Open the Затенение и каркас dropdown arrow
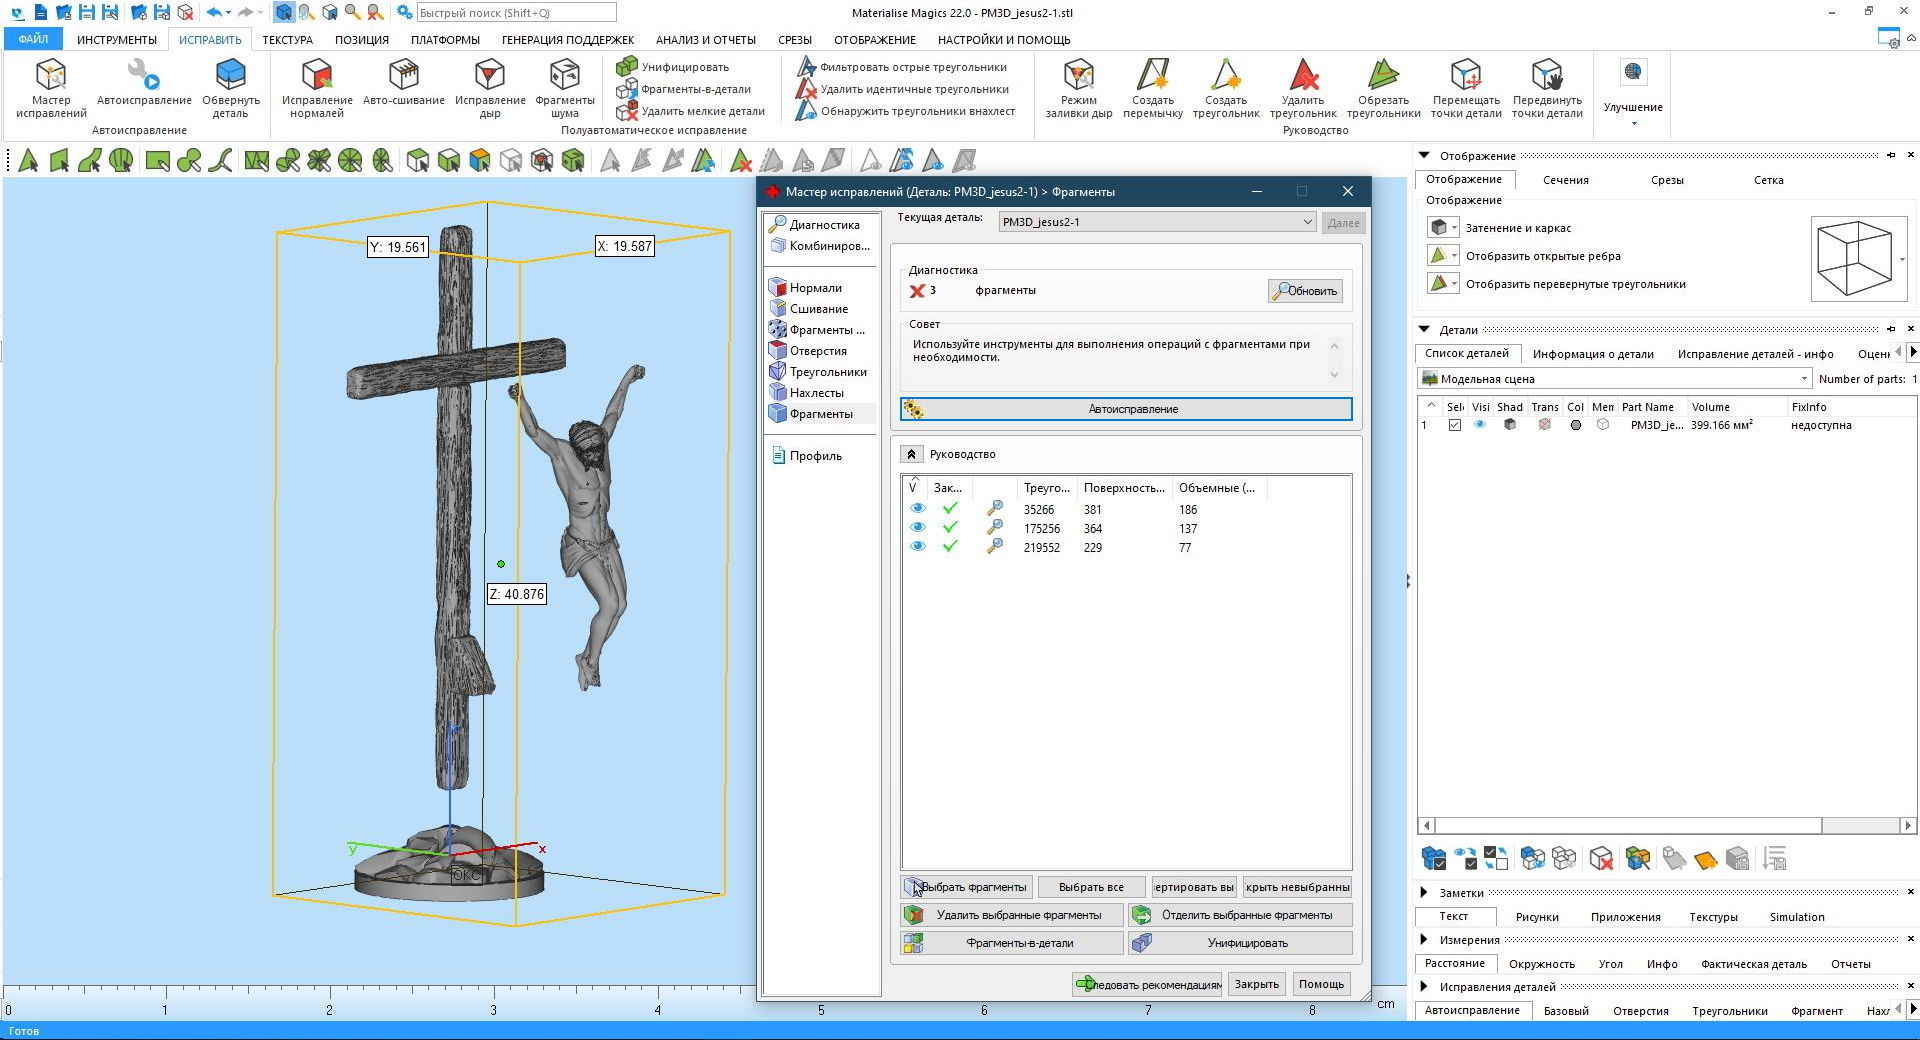 click(1454, 228)
